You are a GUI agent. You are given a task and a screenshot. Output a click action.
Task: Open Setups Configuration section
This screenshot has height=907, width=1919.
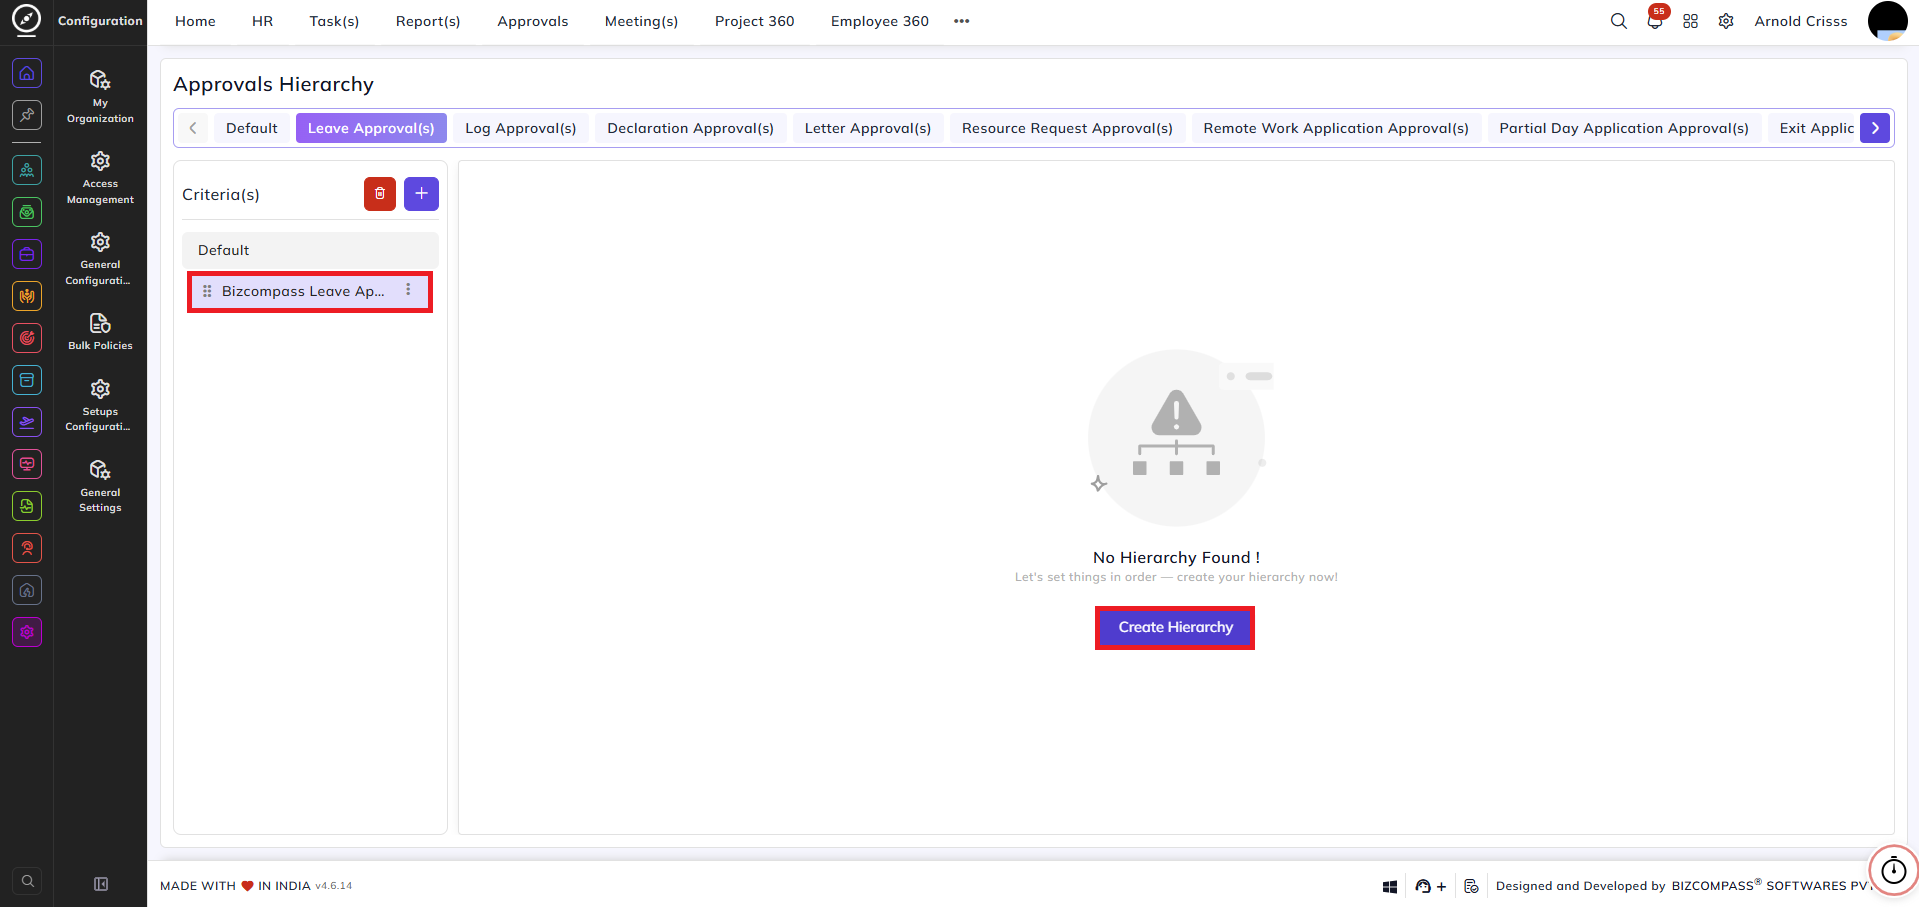100,405
